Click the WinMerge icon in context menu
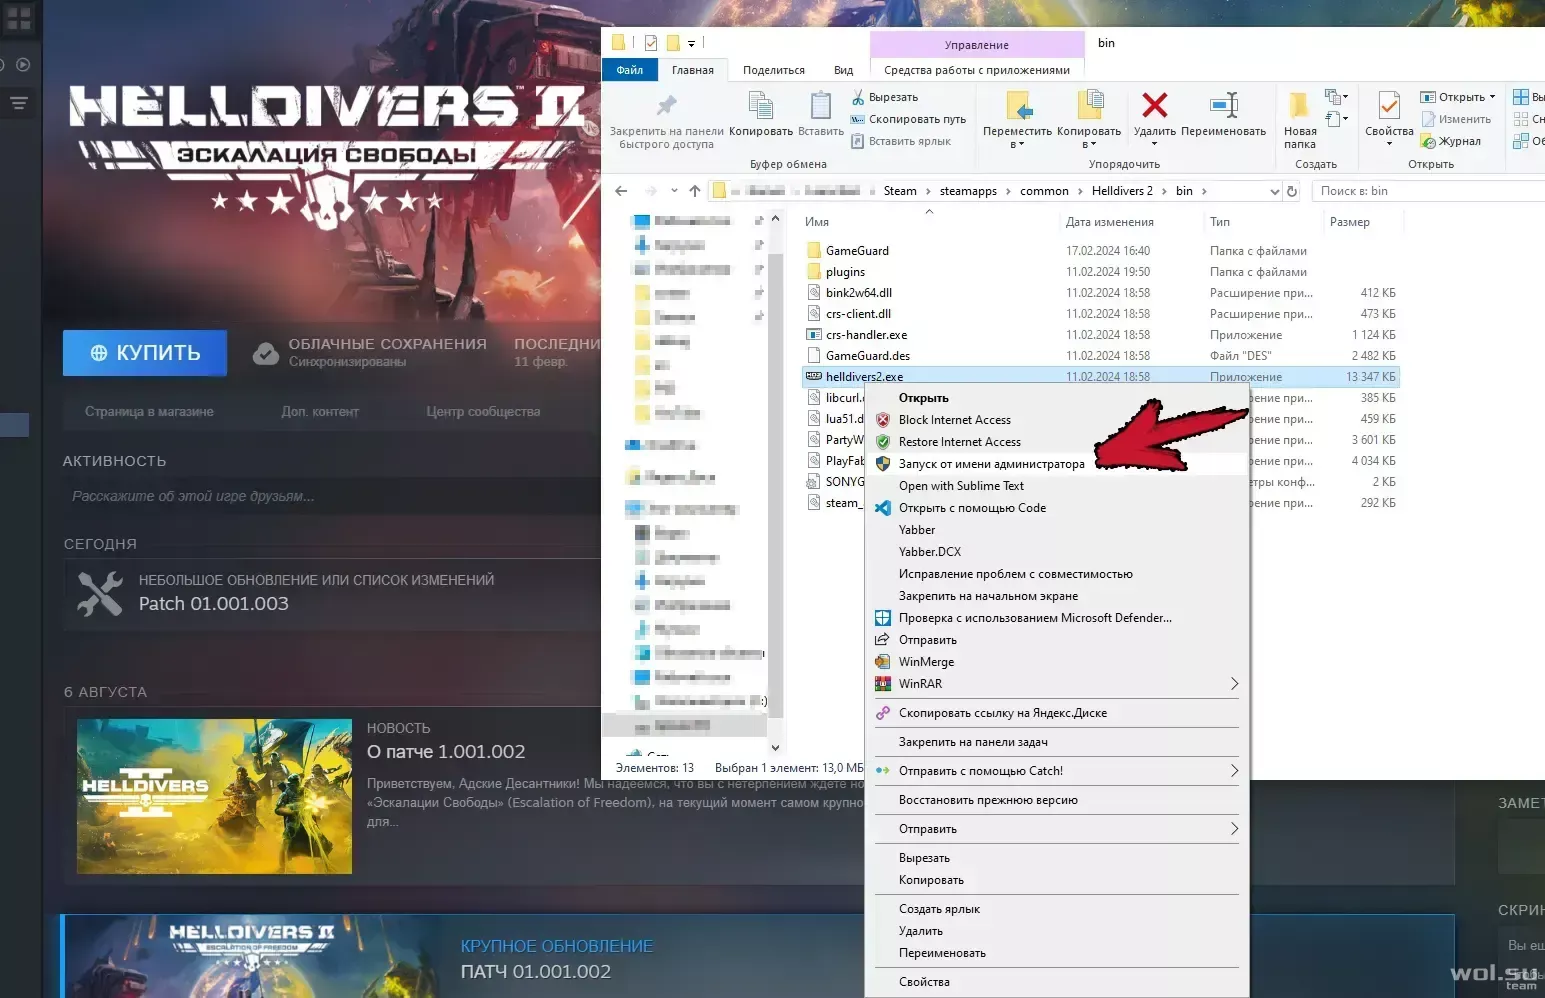The height and width of the screenshot is (998, 1545). coord(883,662)
